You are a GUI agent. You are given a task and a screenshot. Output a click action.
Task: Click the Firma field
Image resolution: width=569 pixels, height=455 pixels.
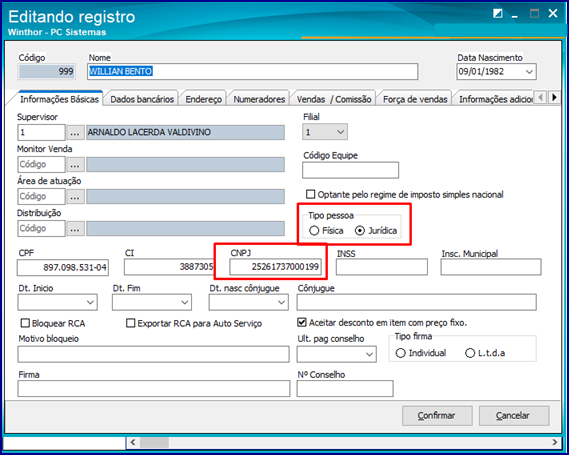pos(154,389)
